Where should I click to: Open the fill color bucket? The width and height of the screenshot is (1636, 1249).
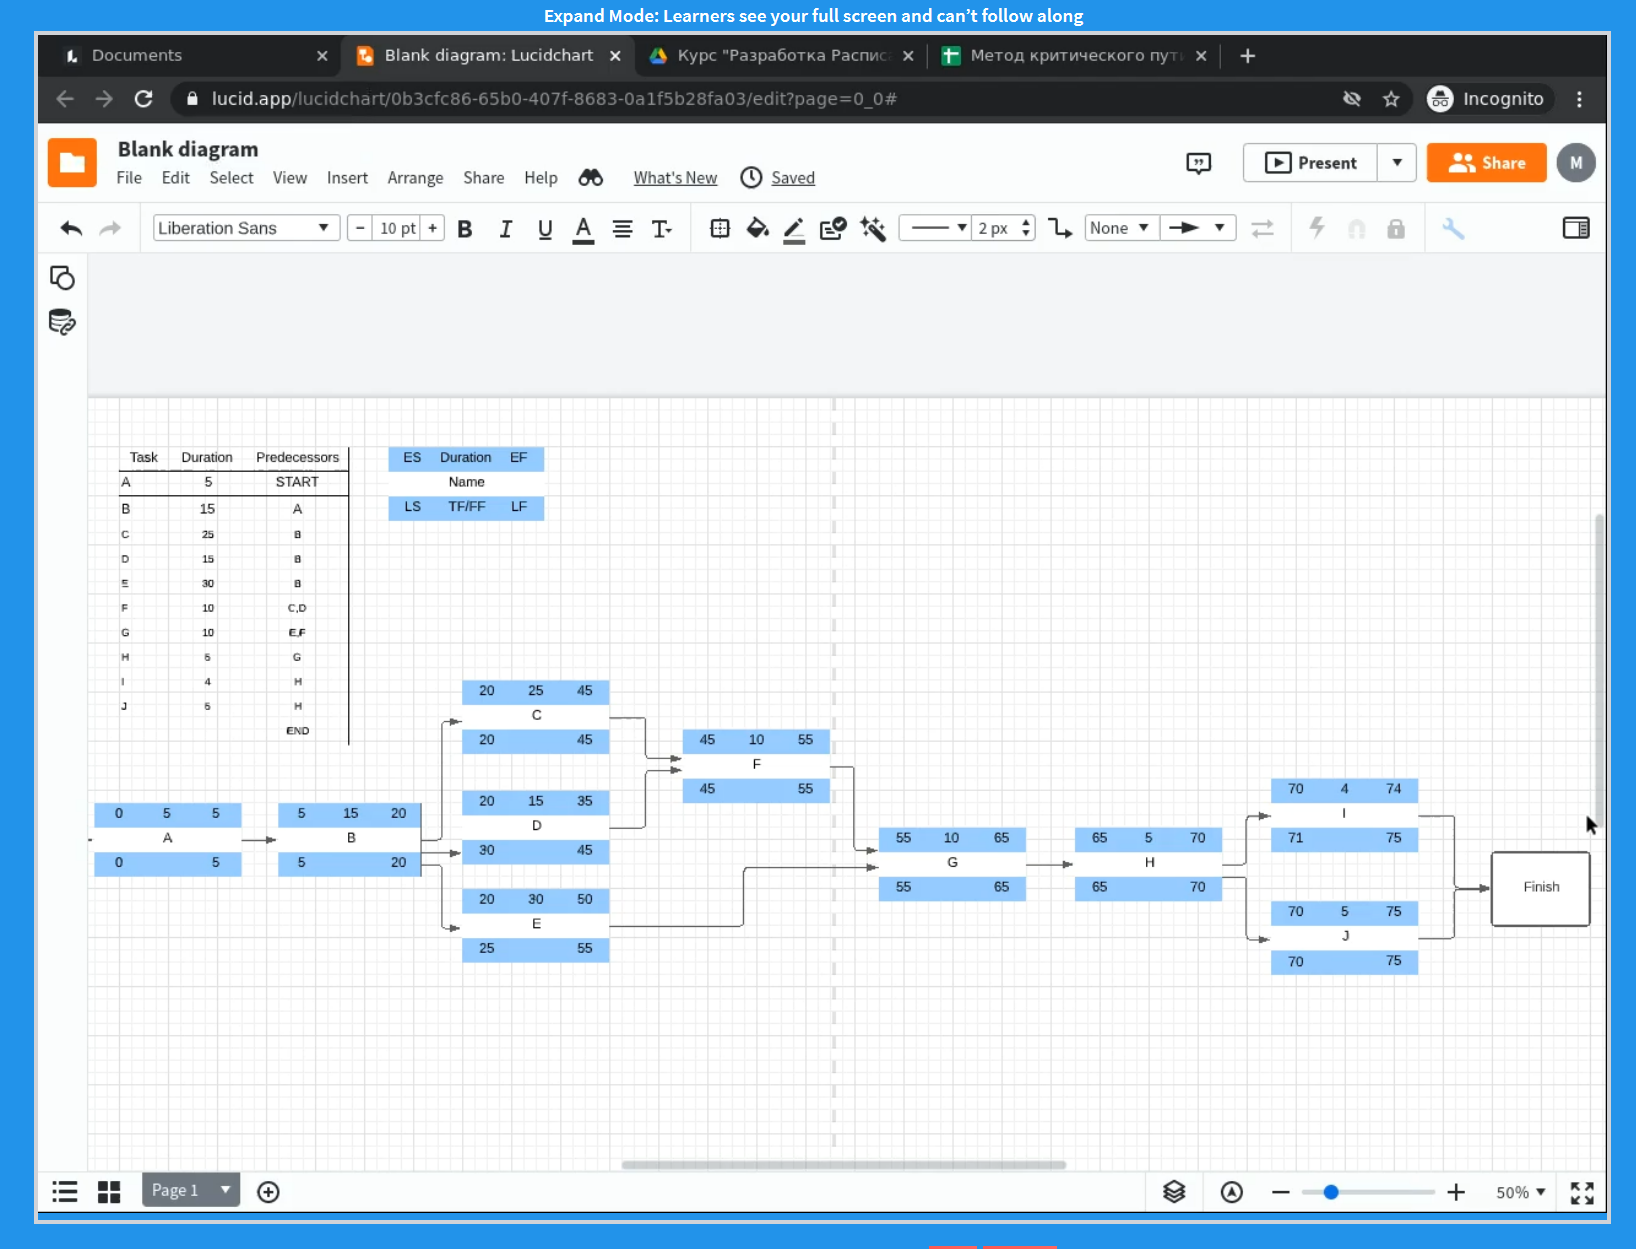tap(758, 229)
